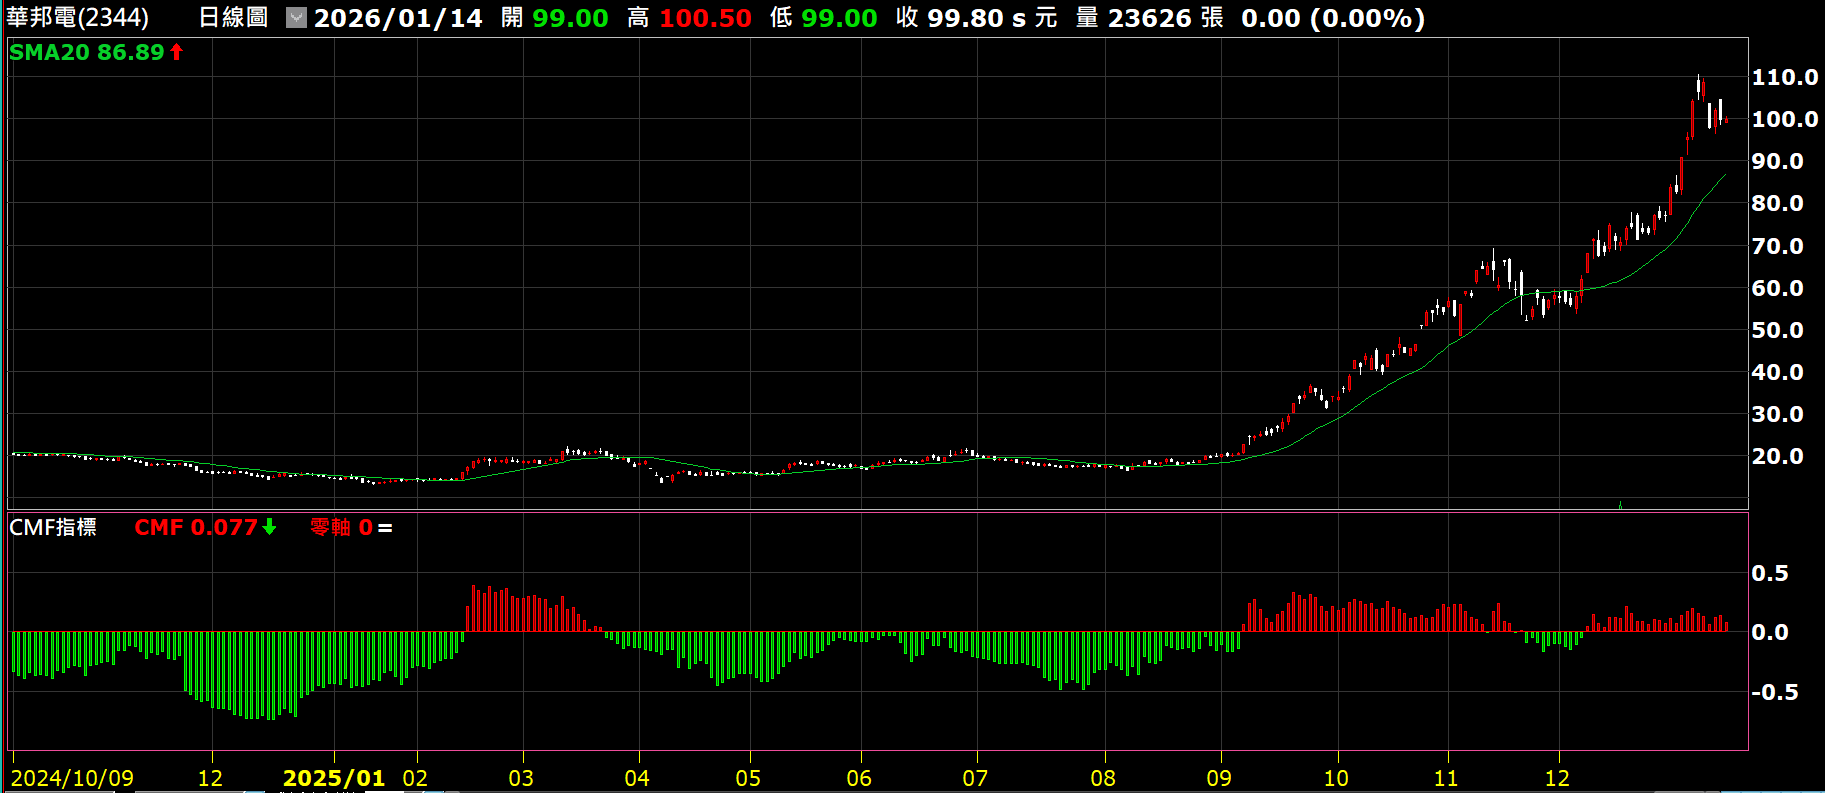
Task: Click the 0.00 (0.00%) change readout
Action: click(x=1333, y=18)
